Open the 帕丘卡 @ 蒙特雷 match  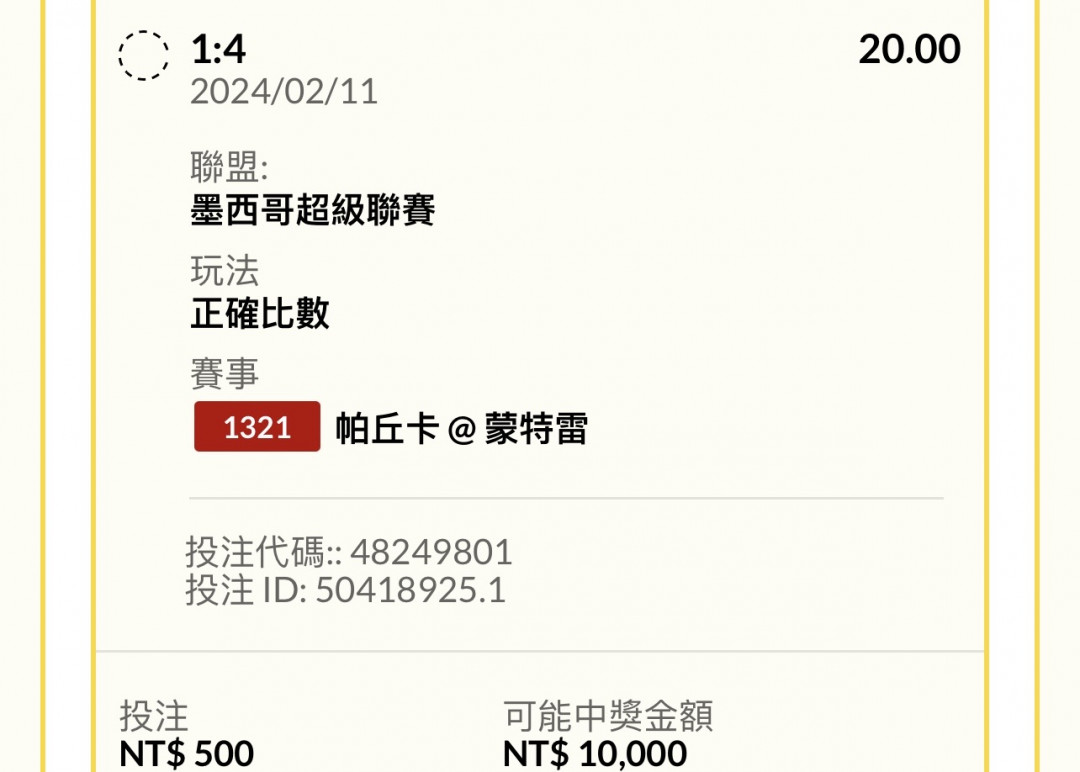462,428
